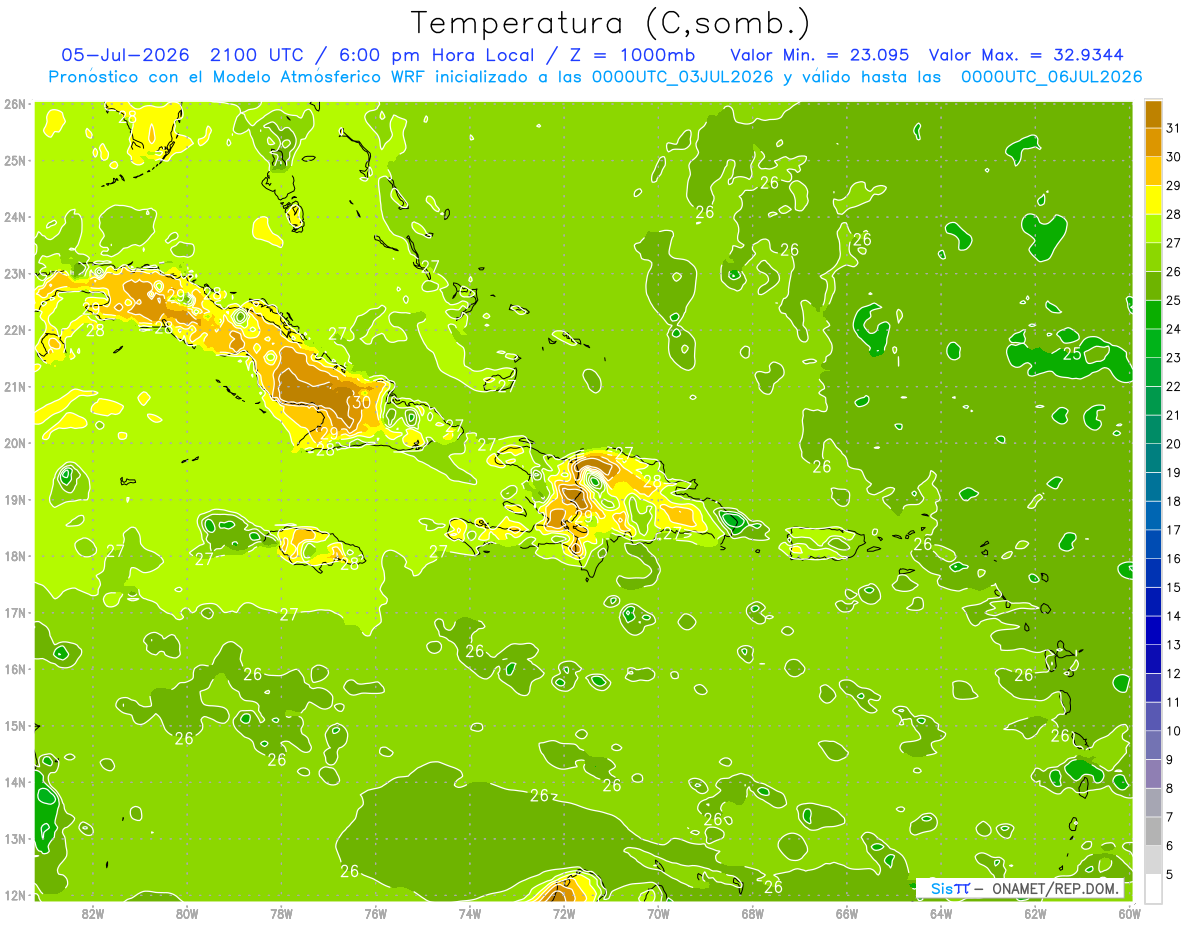Click the latitude axis label "12N"
The height and width of the screenshot is (927, 1200).
[x=15, y=895]
